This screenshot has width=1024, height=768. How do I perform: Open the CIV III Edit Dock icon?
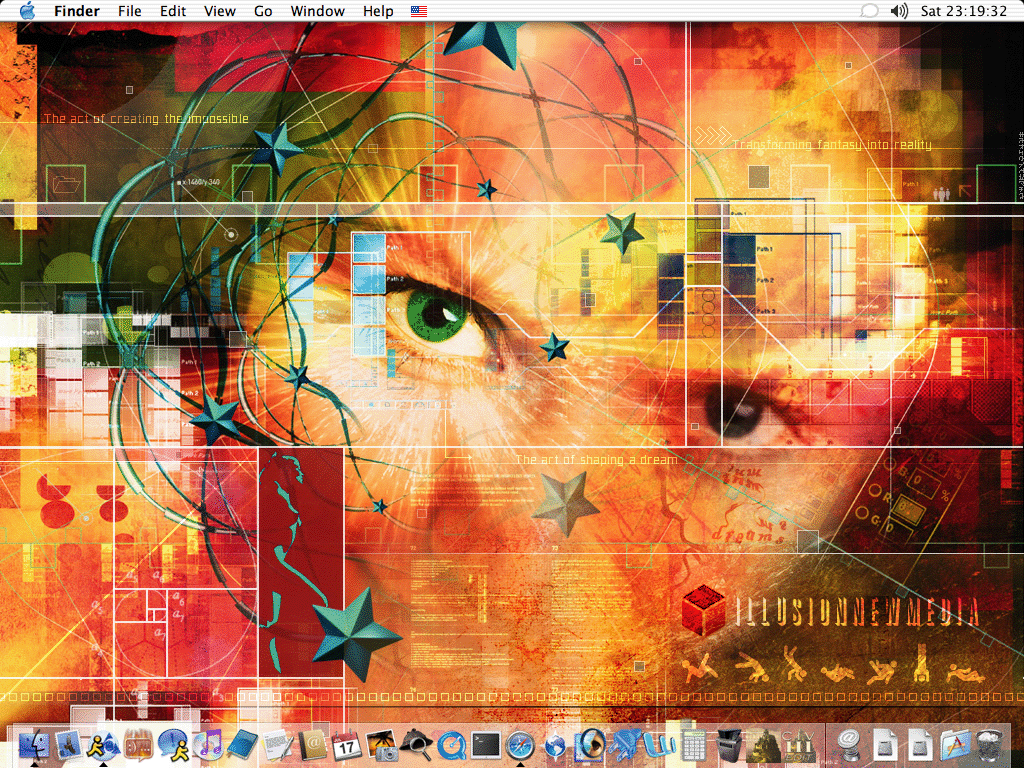798,745
